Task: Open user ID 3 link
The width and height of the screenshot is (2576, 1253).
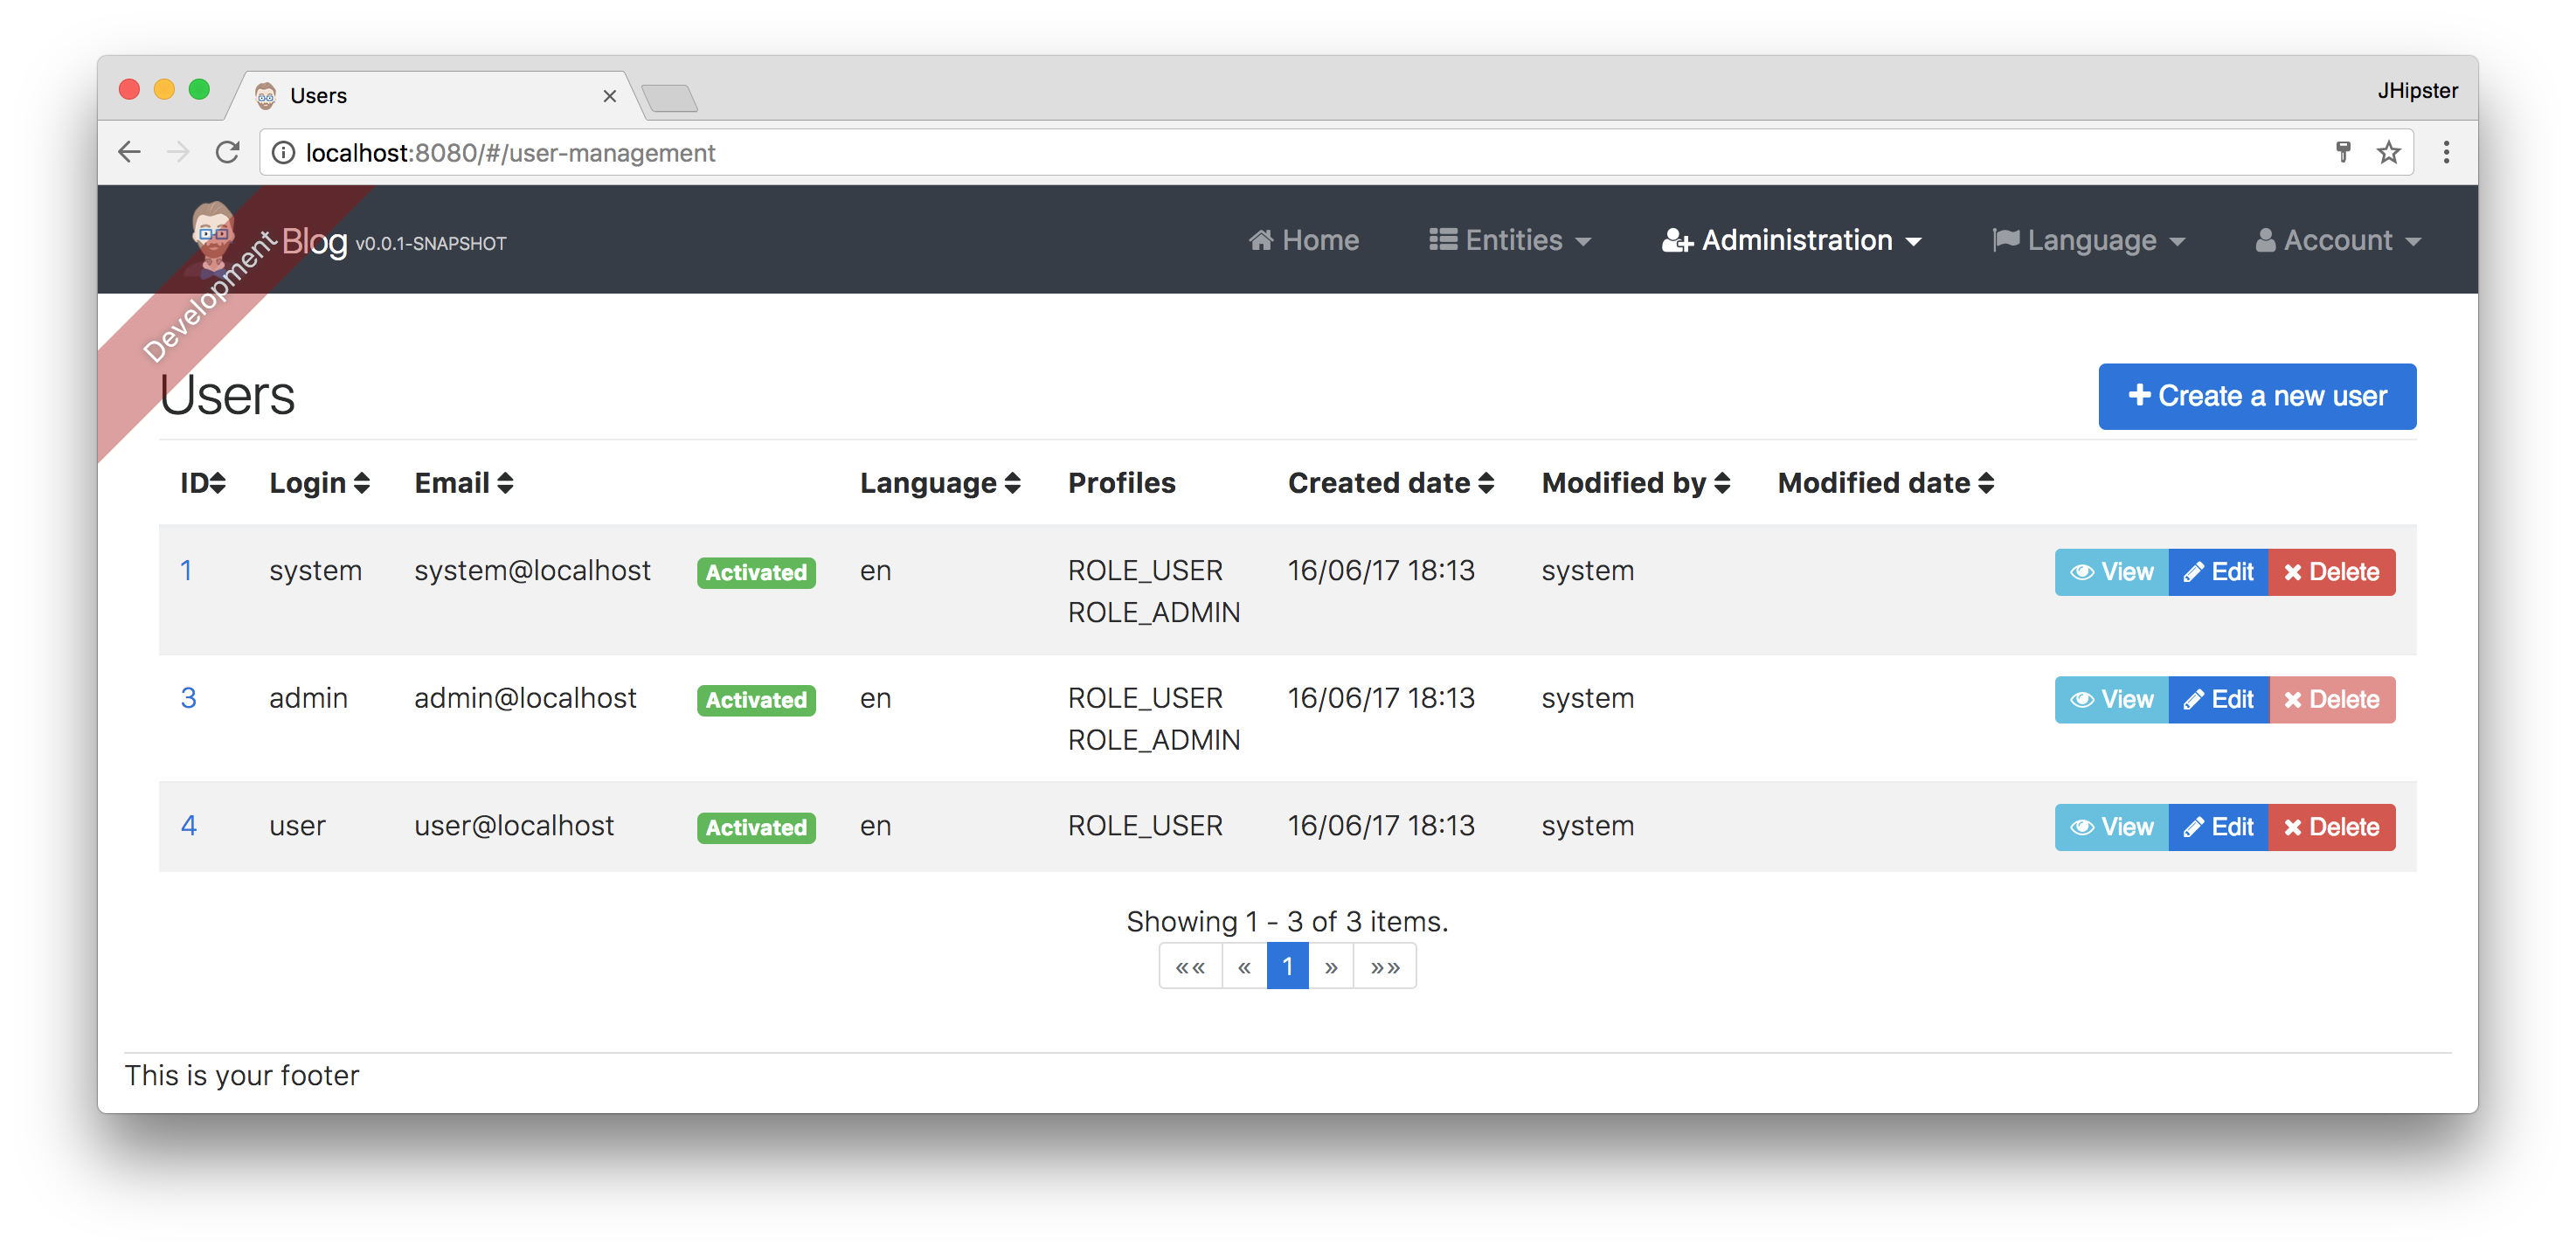Action: click(188, 698)
